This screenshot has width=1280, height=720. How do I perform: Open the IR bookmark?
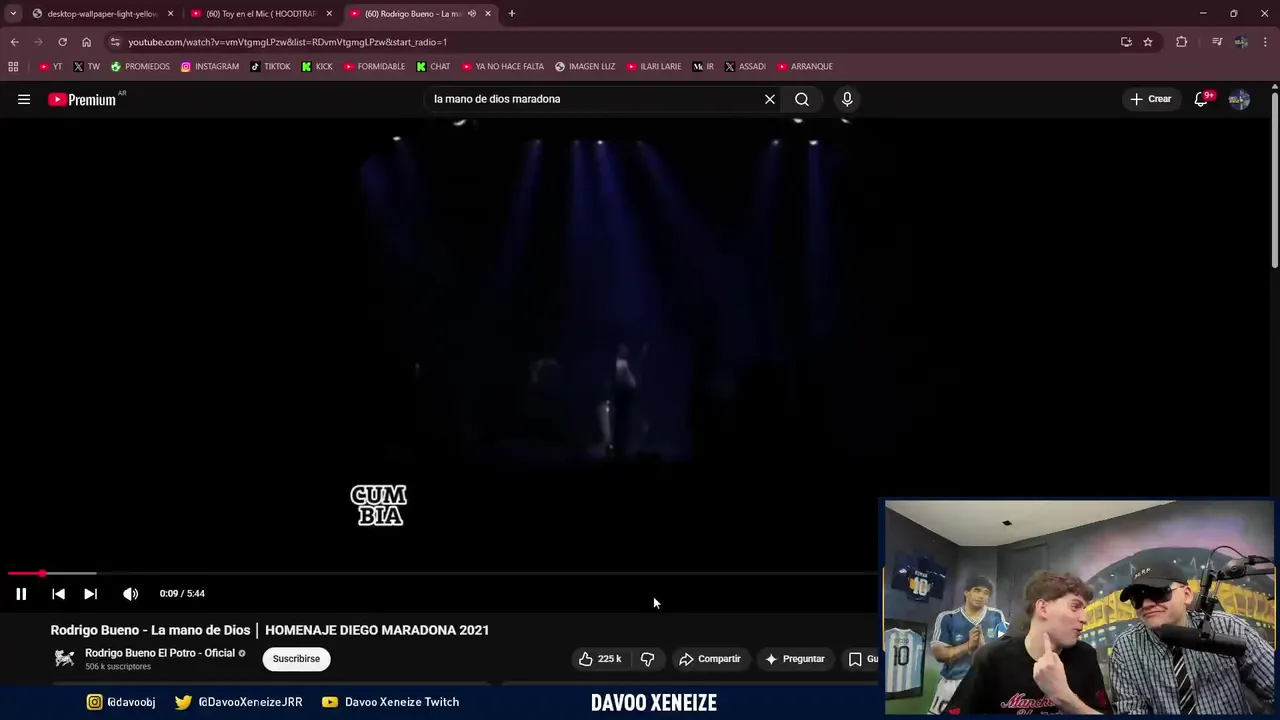tap(703, 67)
